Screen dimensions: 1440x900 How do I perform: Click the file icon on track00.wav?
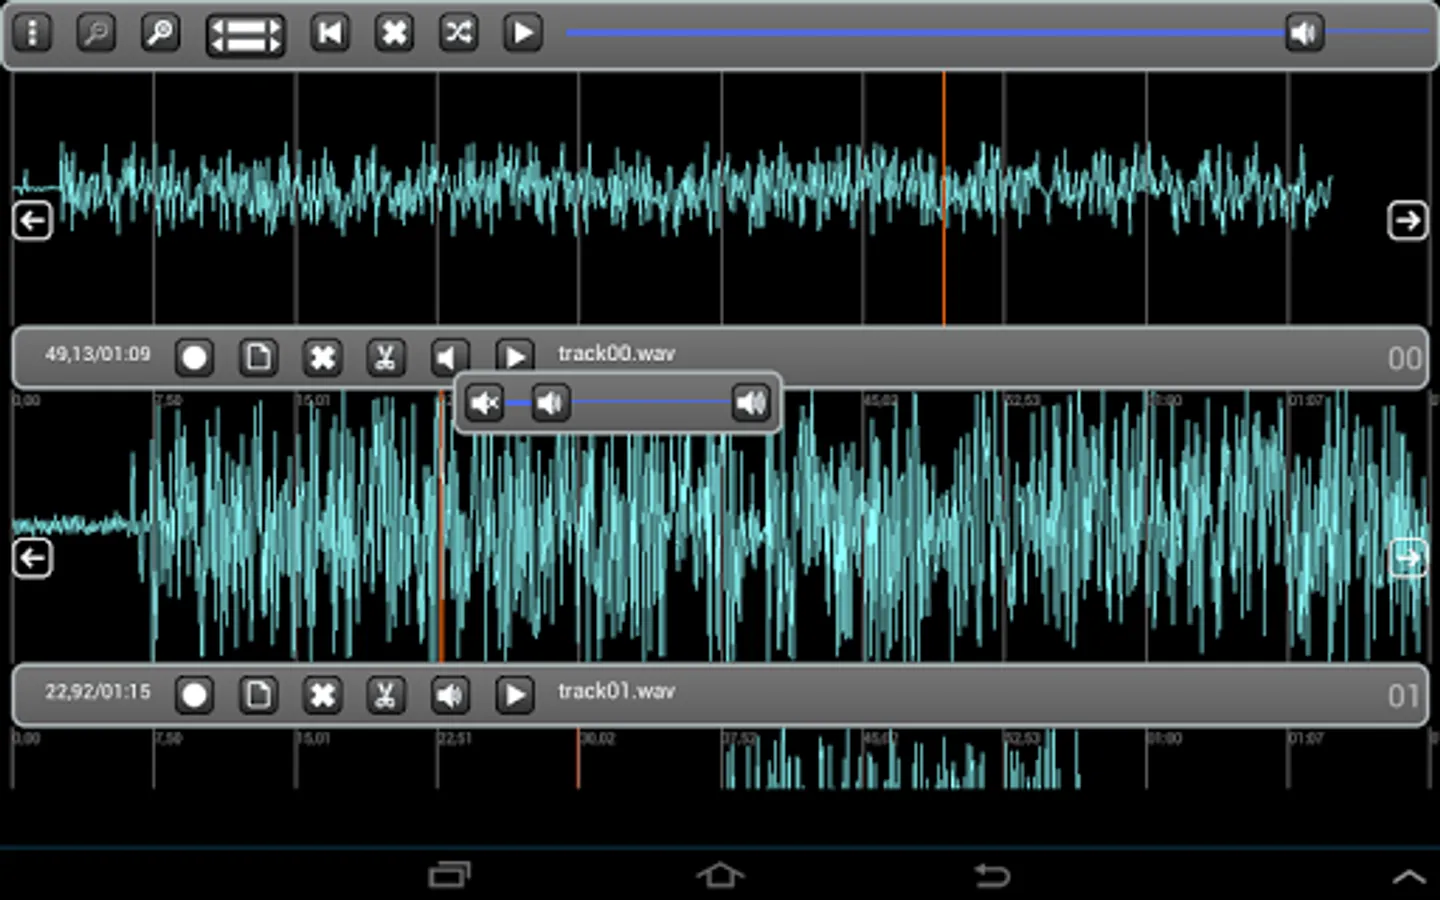259,357
